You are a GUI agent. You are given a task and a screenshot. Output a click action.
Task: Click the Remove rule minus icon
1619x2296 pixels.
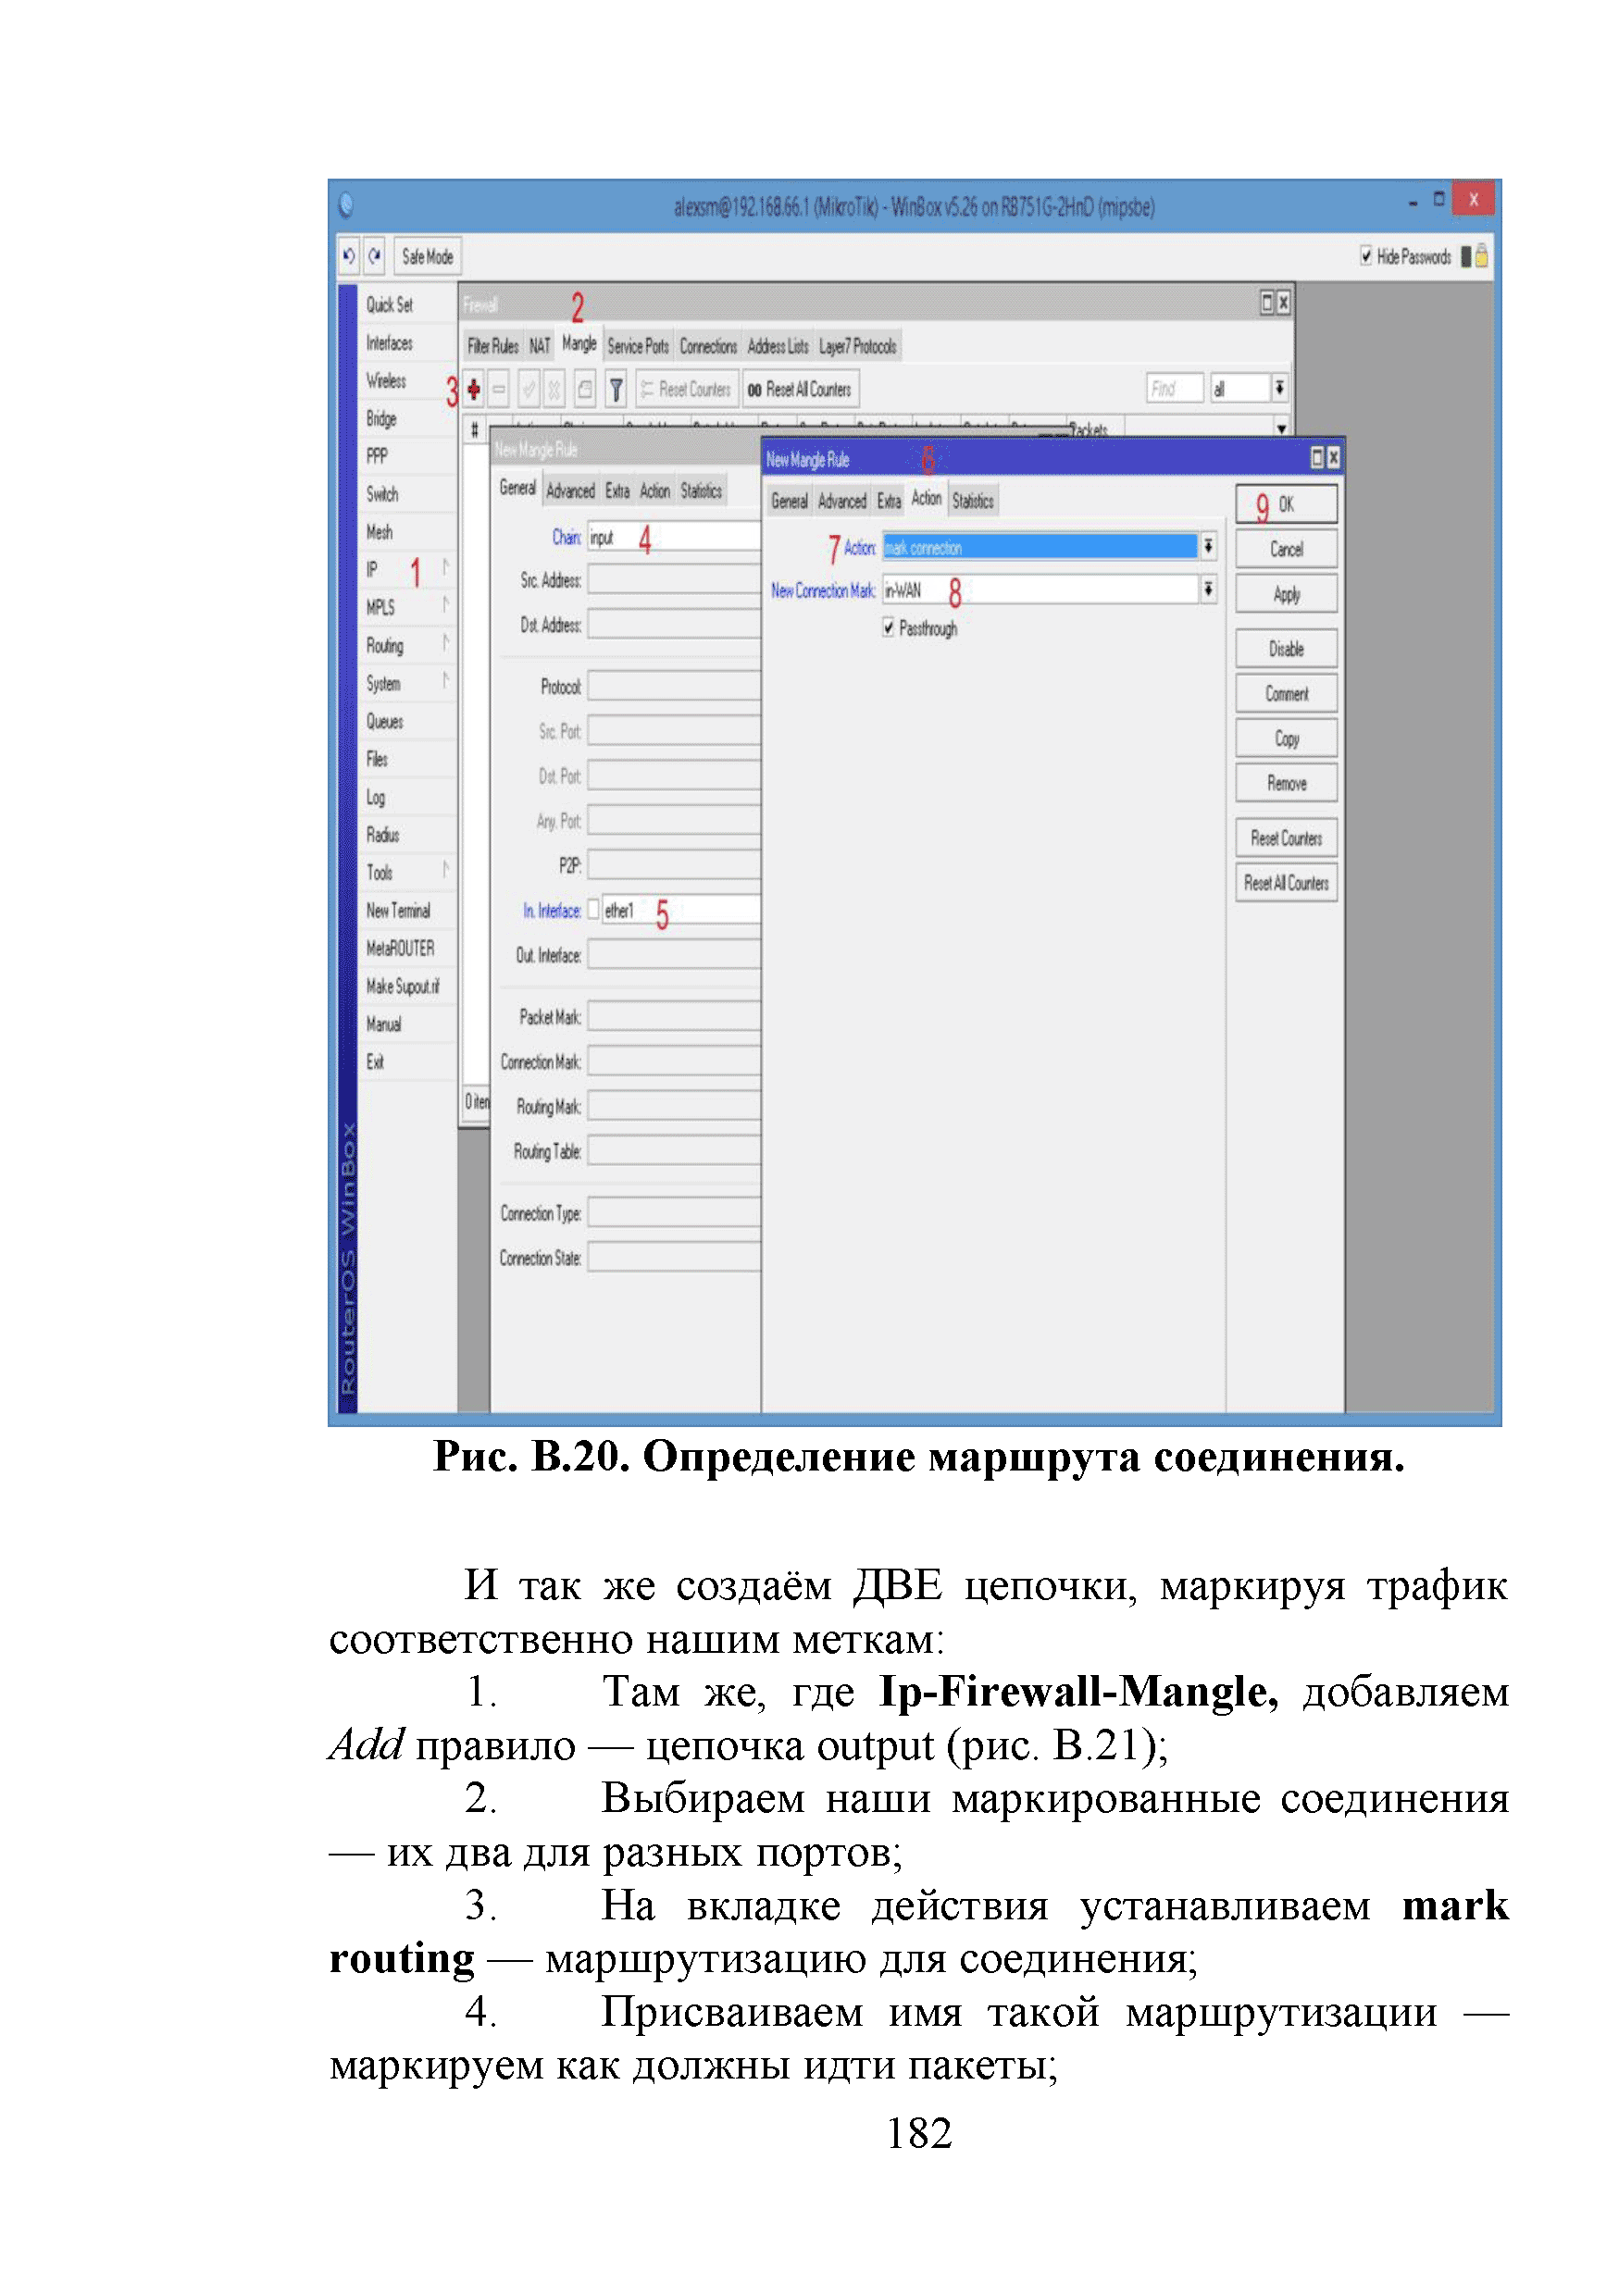pyautogui.click(x=499, y=389)
